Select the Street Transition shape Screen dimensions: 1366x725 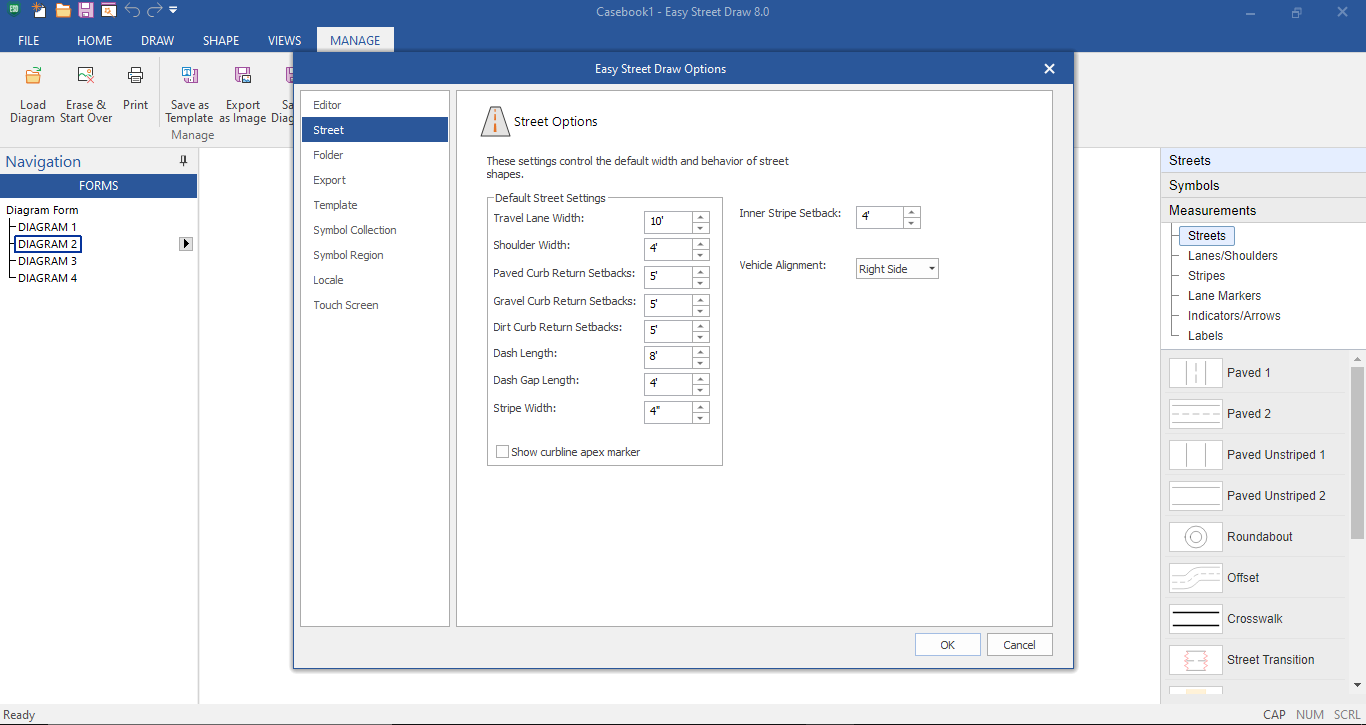pyautogui.click(x=1256, y=660)
